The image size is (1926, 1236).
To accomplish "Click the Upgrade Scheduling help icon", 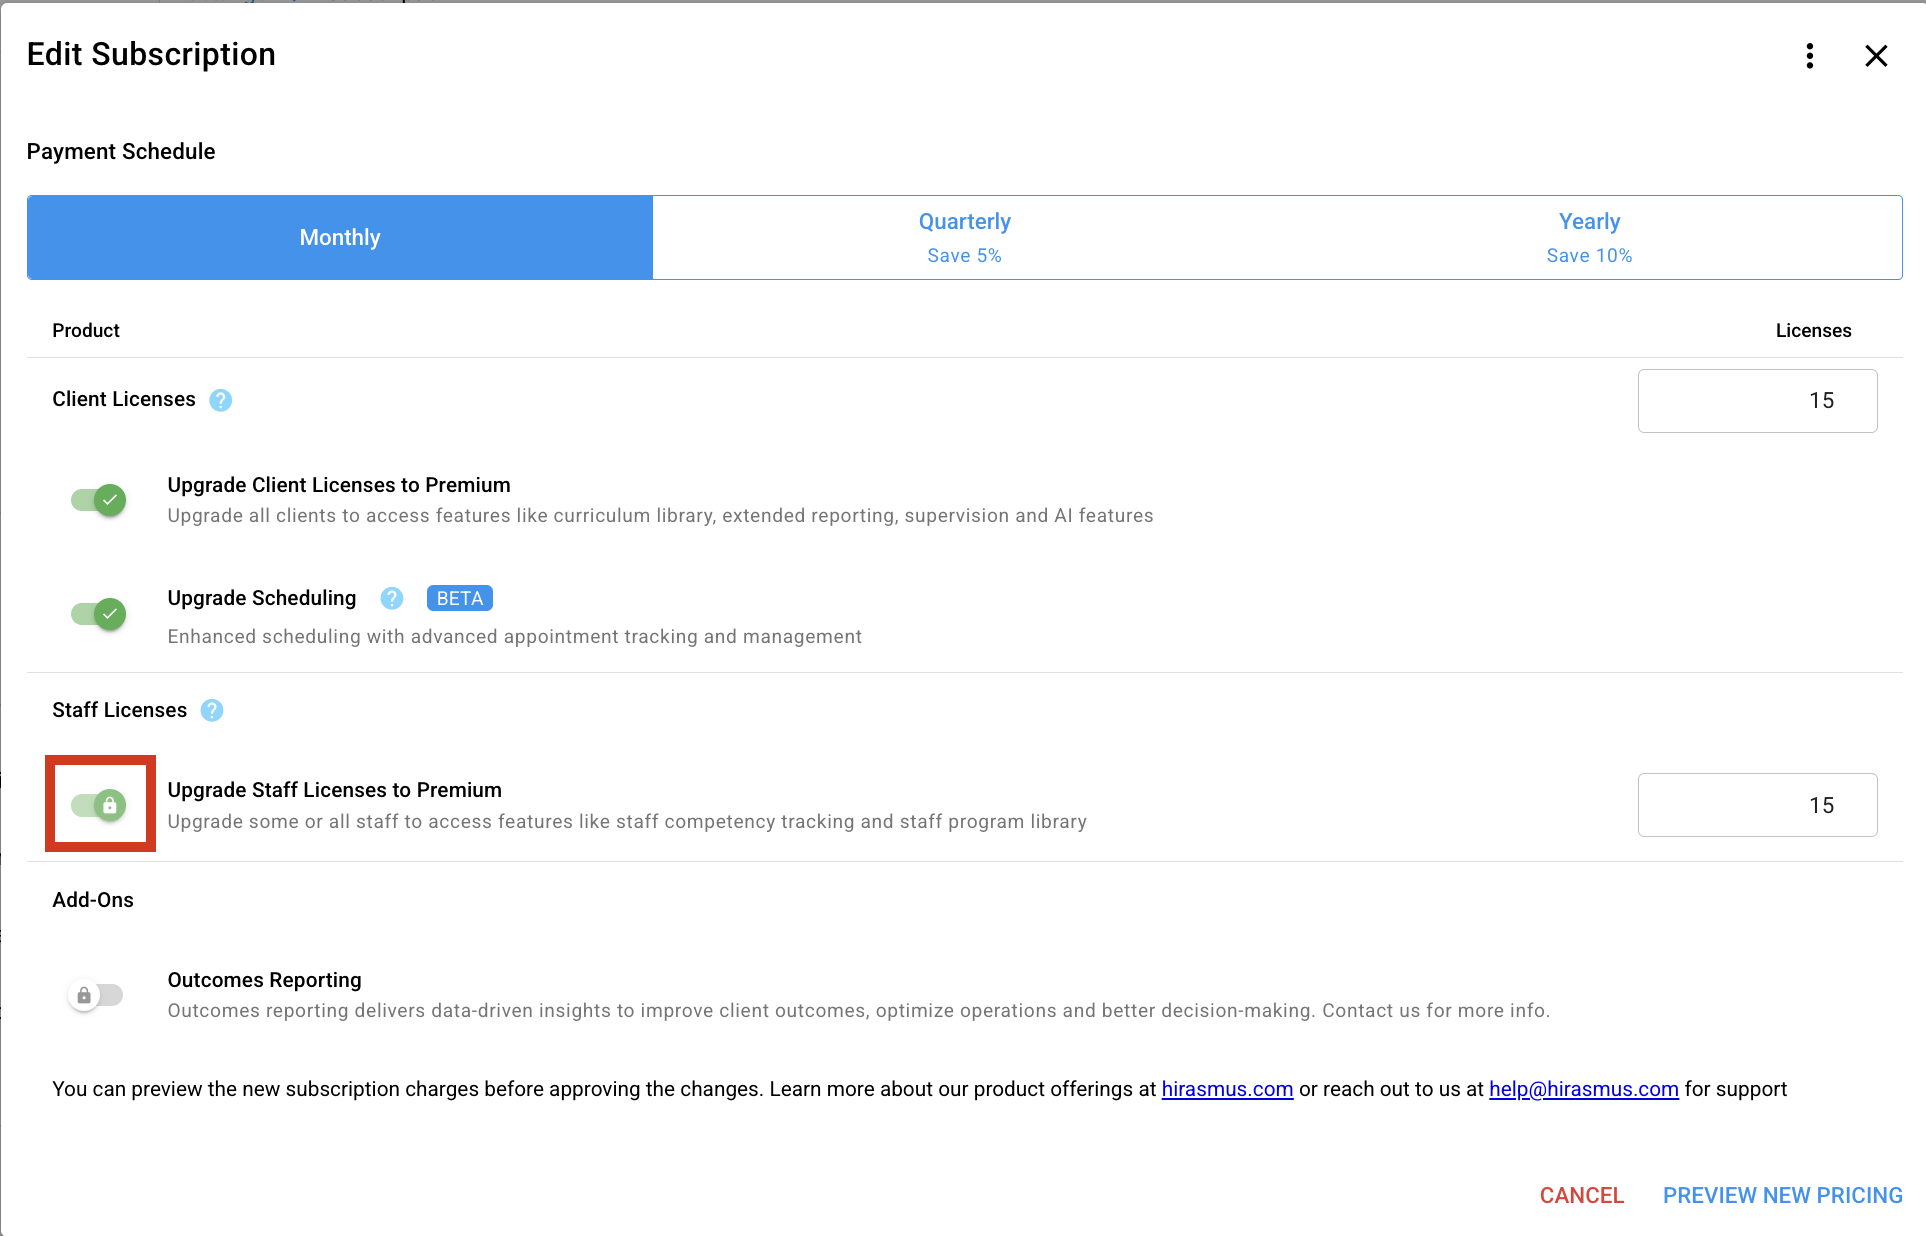I will (392, 598).
